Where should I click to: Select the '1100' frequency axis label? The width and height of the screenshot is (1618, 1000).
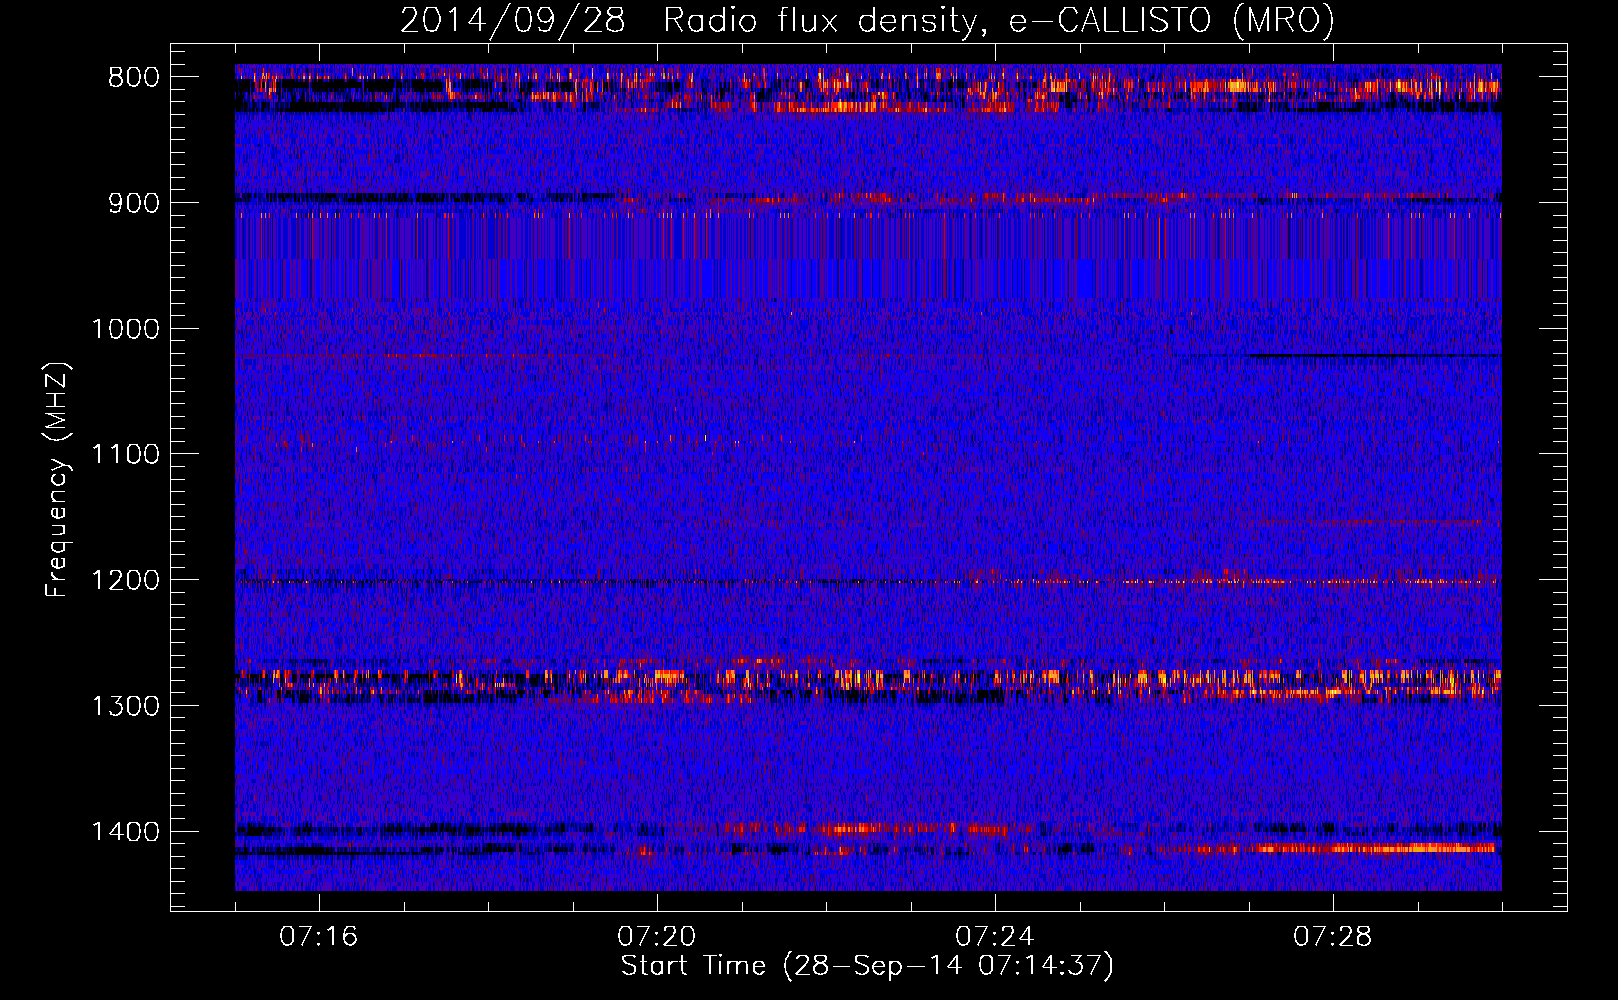point(125,455)
